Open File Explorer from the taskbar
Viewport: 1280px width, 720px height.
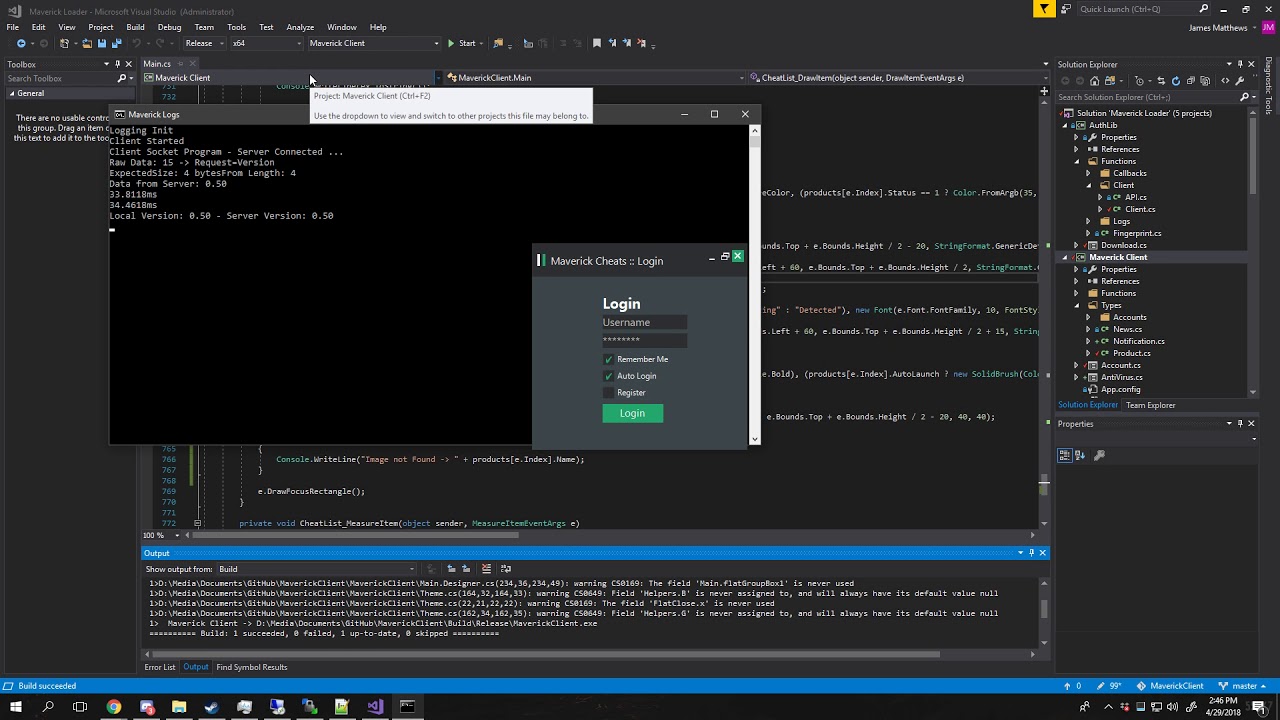click(179, 707)
